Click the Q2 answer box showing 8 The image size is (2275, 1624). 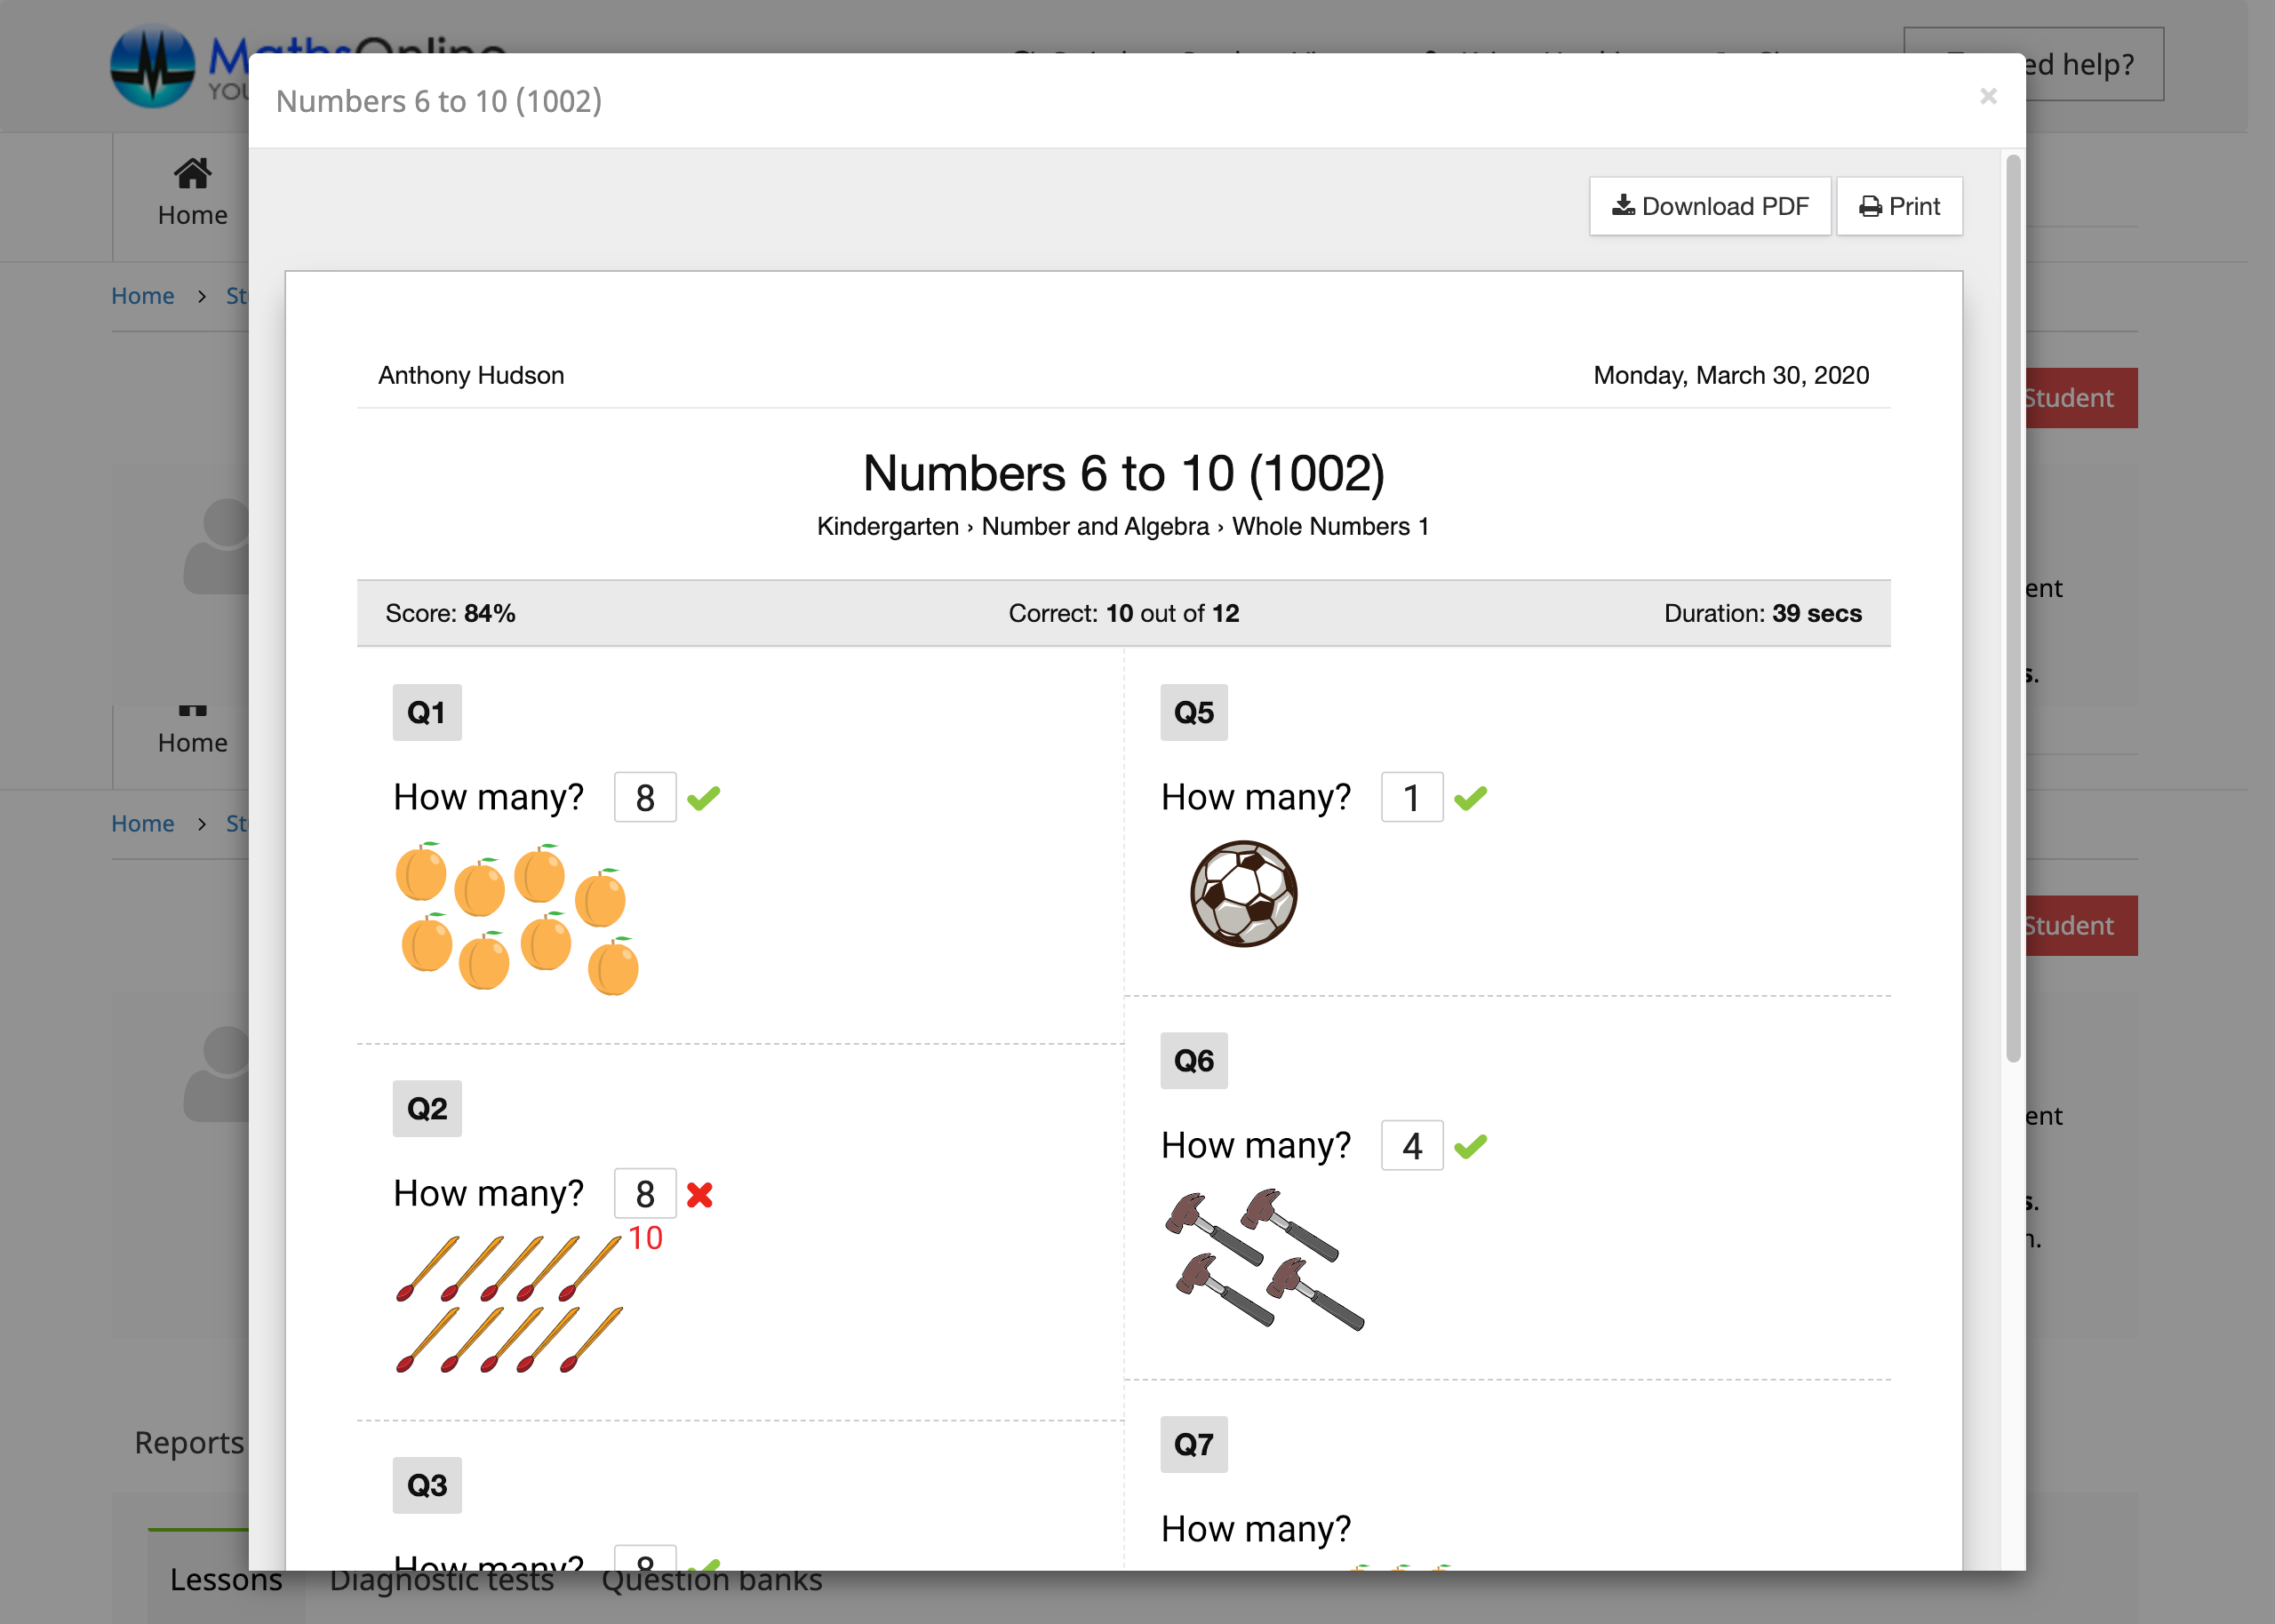point(645,1194)
